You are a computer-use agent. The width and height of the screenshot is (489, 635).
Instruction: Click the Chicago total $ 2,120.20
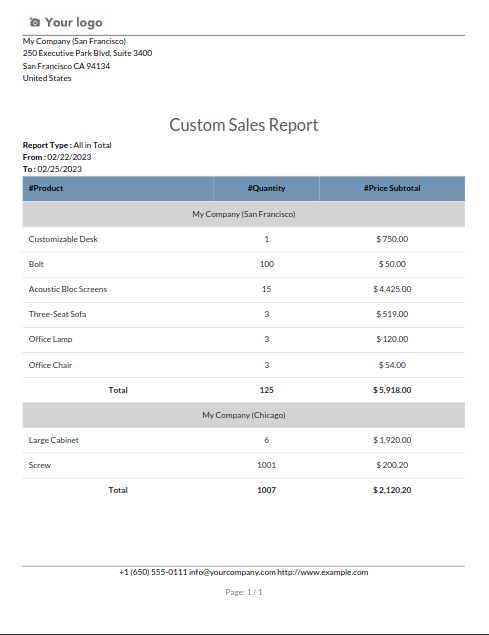point(392,490)
